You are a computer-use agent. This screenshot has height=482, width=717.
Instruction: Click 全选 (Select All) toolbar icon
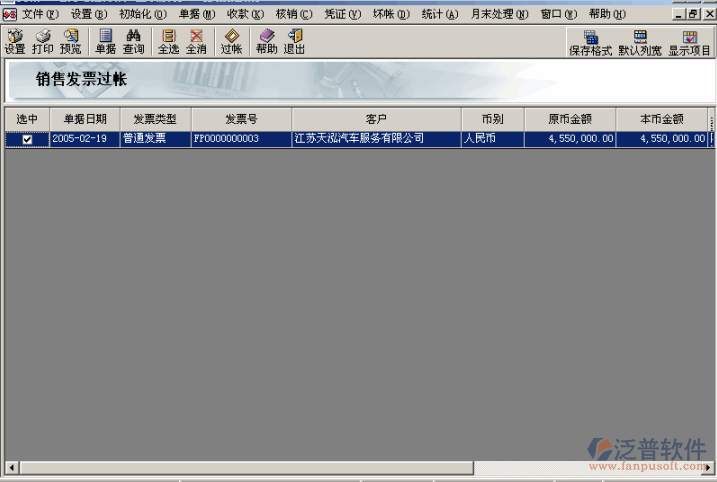pyautogui.click(x=168, y=41)
